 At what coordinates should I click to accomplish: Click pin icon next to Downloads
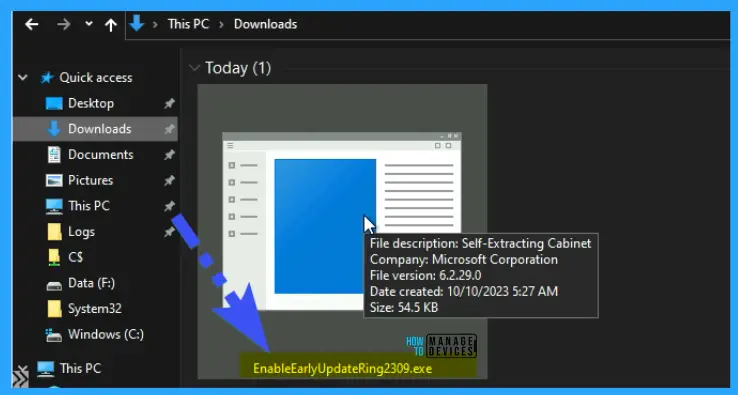(x=169, y=129)
